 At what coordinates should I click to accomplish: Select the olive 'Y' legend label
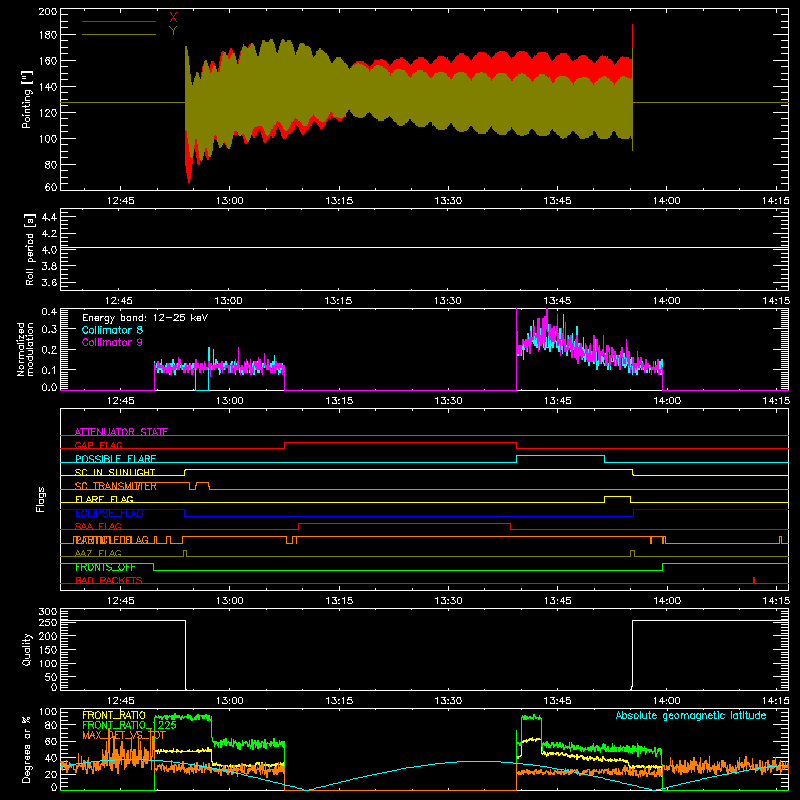[173, 31]
